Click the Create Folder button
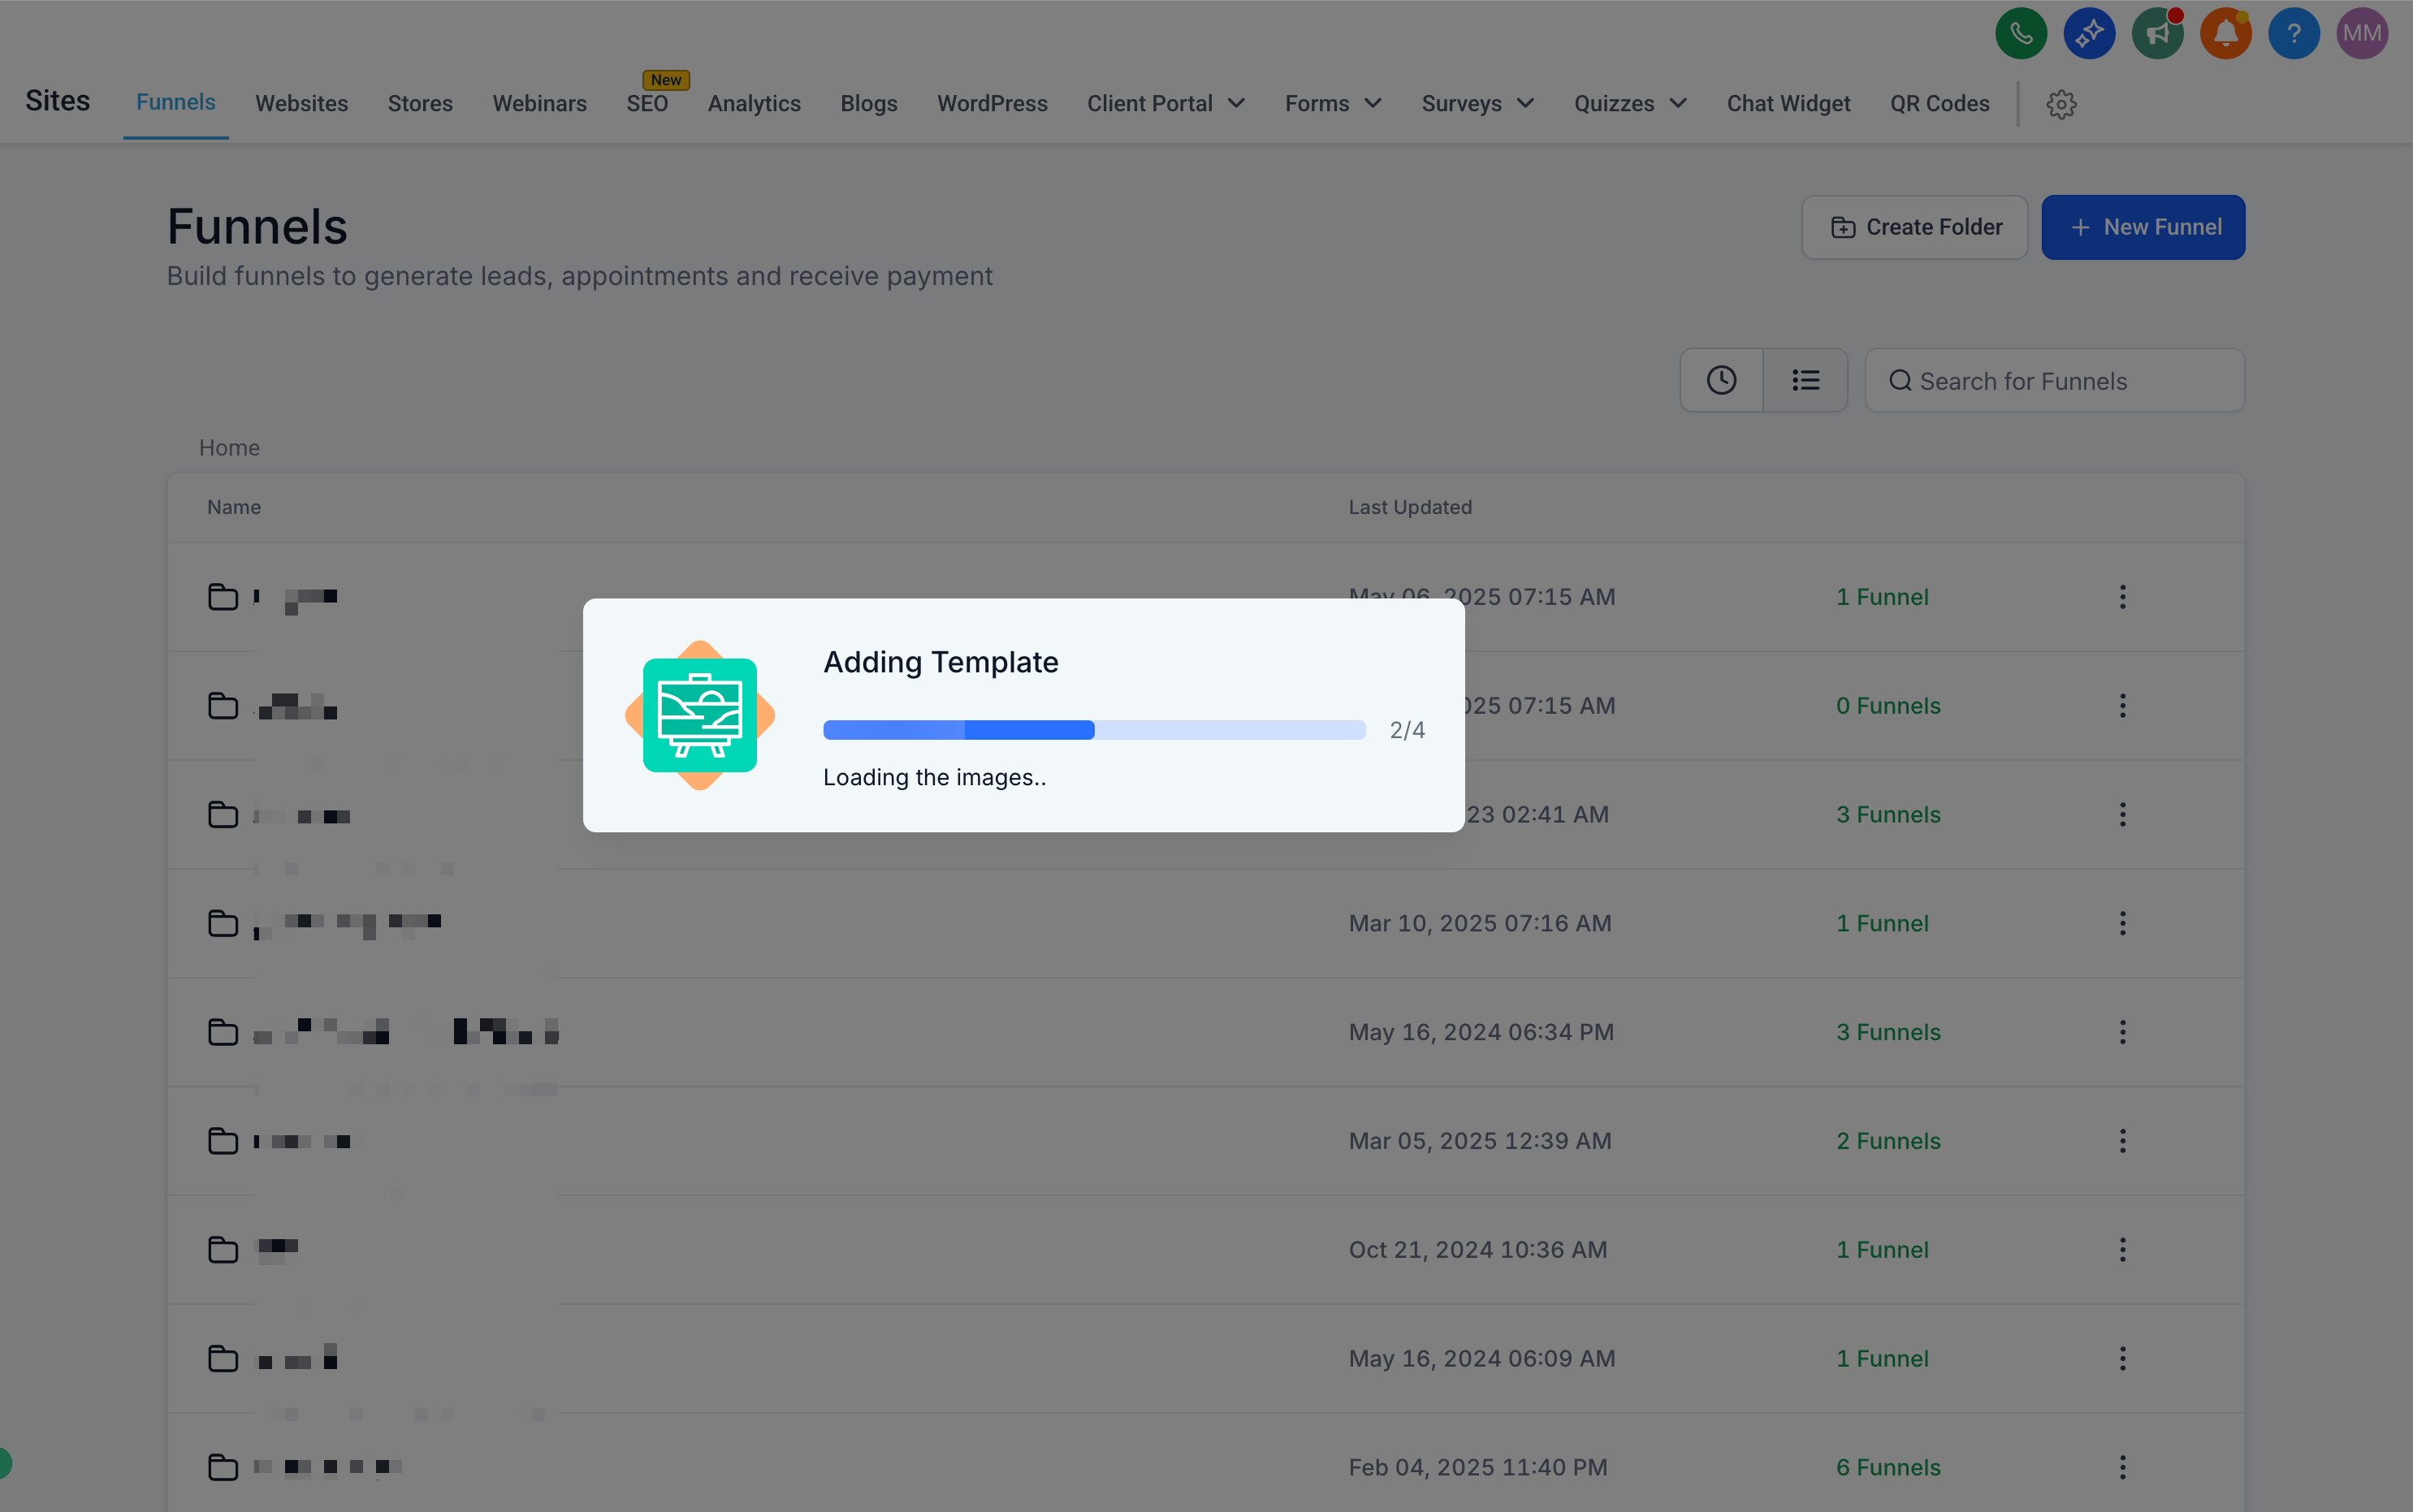Viewport: 2413px width, 1512px height. click(x=1914, y=227)
